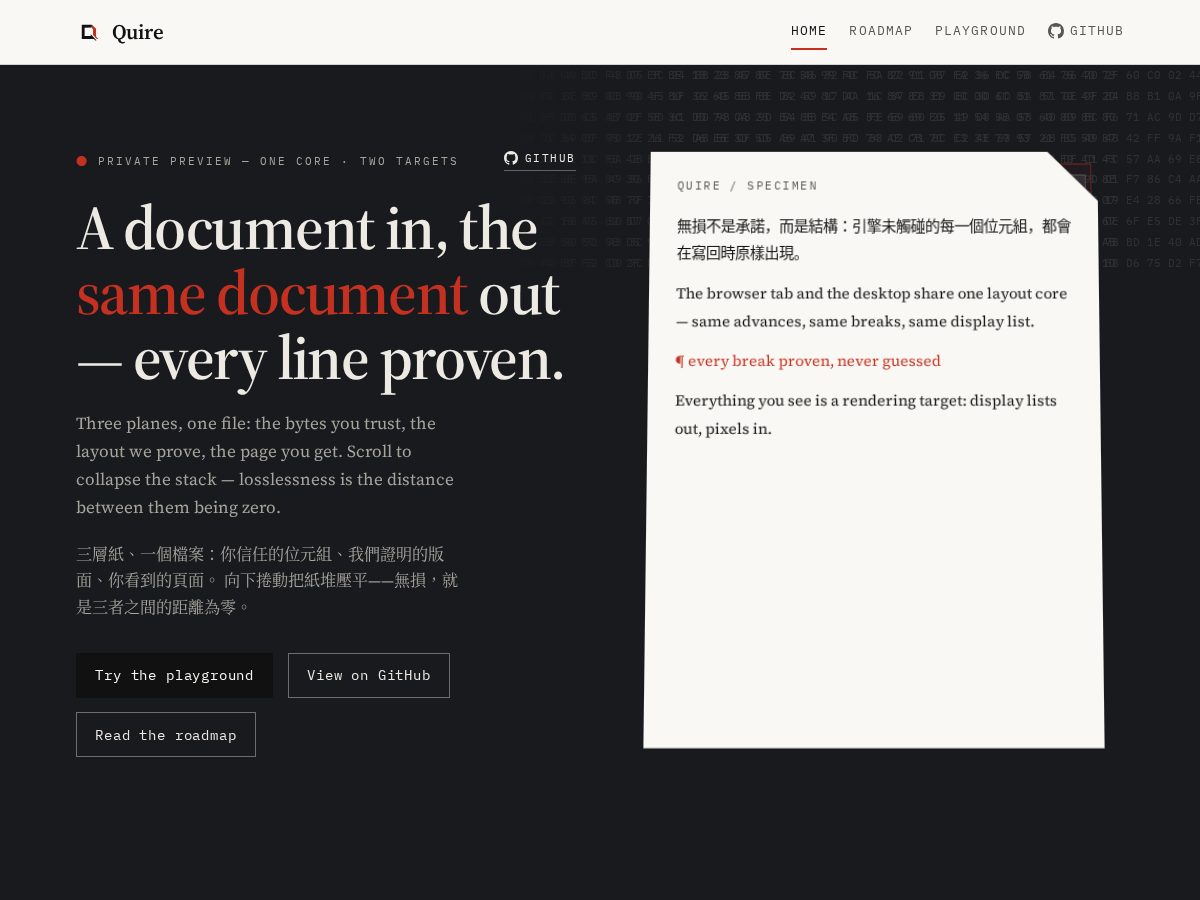
Task: Click the Quire logo icon in header
Action: tap(90, 32)
